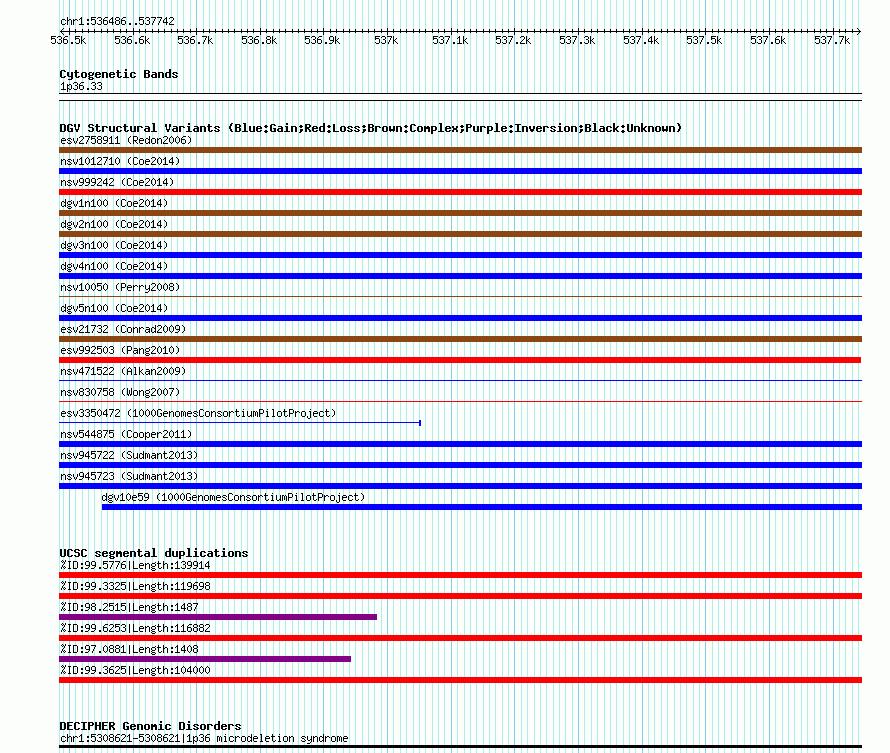Click the chr1:536486..537742 coordinate label
890x753 pixels.
[117, 22]
